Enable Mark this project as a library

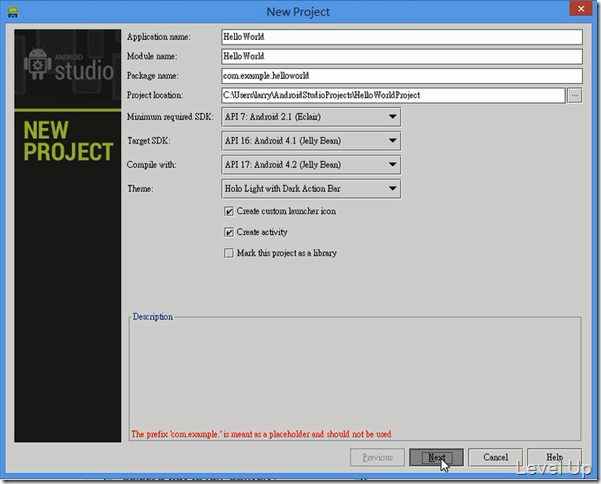229,253
